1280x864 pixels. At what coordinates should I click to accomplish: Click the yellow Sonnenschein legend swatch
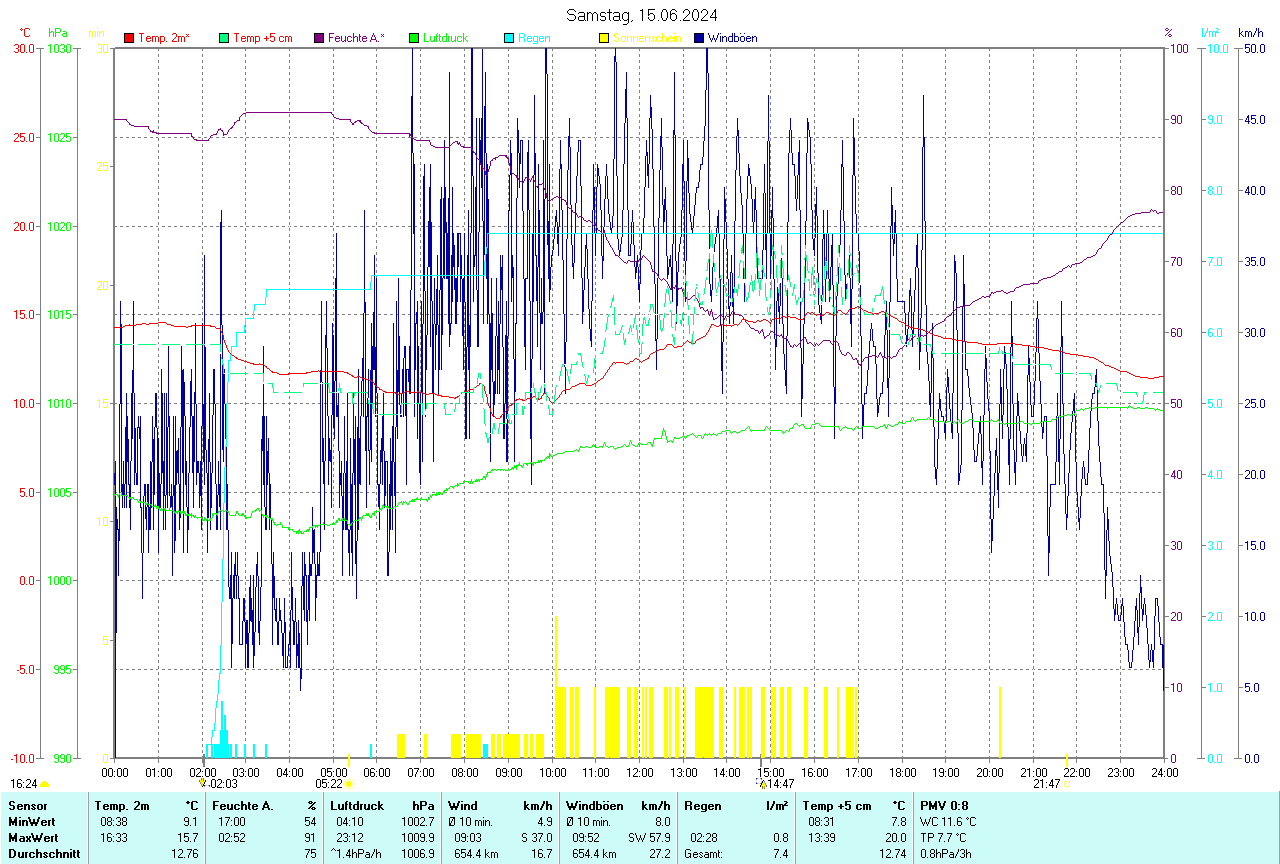604,38
